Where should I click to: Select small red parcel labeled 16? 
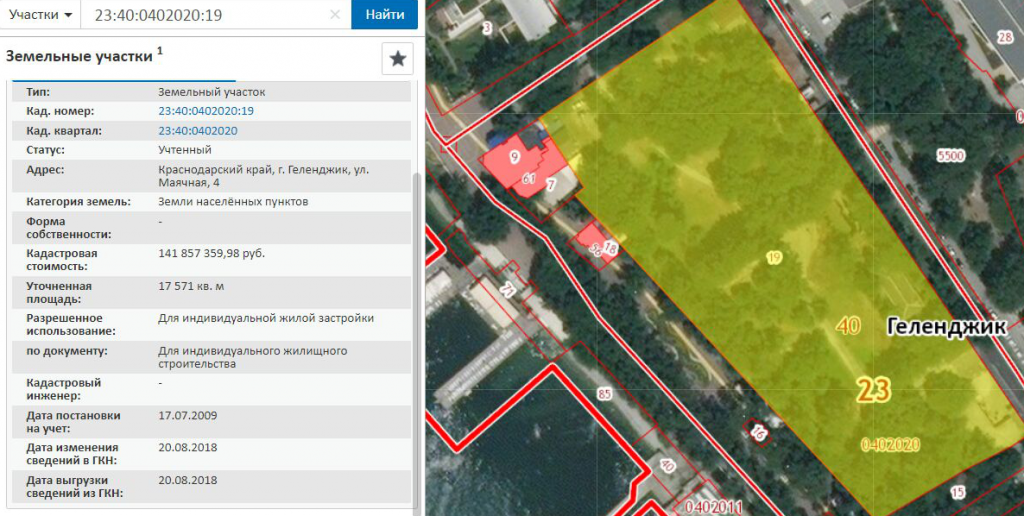(x=610, y=247)
